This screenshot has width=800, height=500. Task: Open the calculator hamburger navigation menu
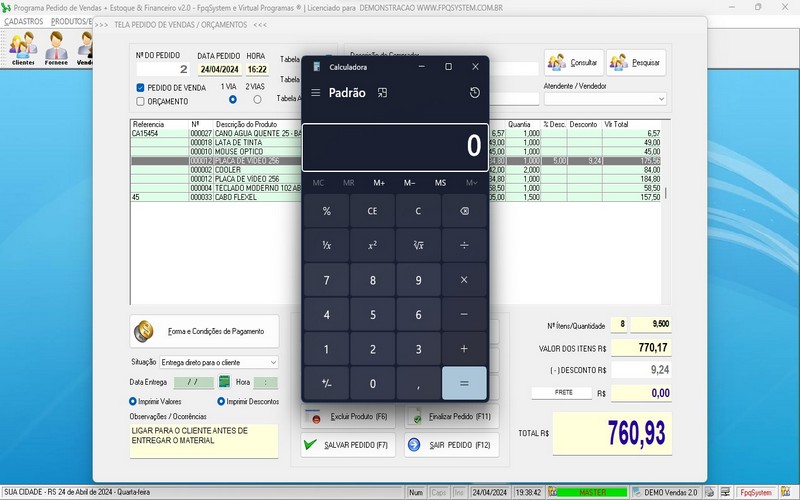coord(316,93)
